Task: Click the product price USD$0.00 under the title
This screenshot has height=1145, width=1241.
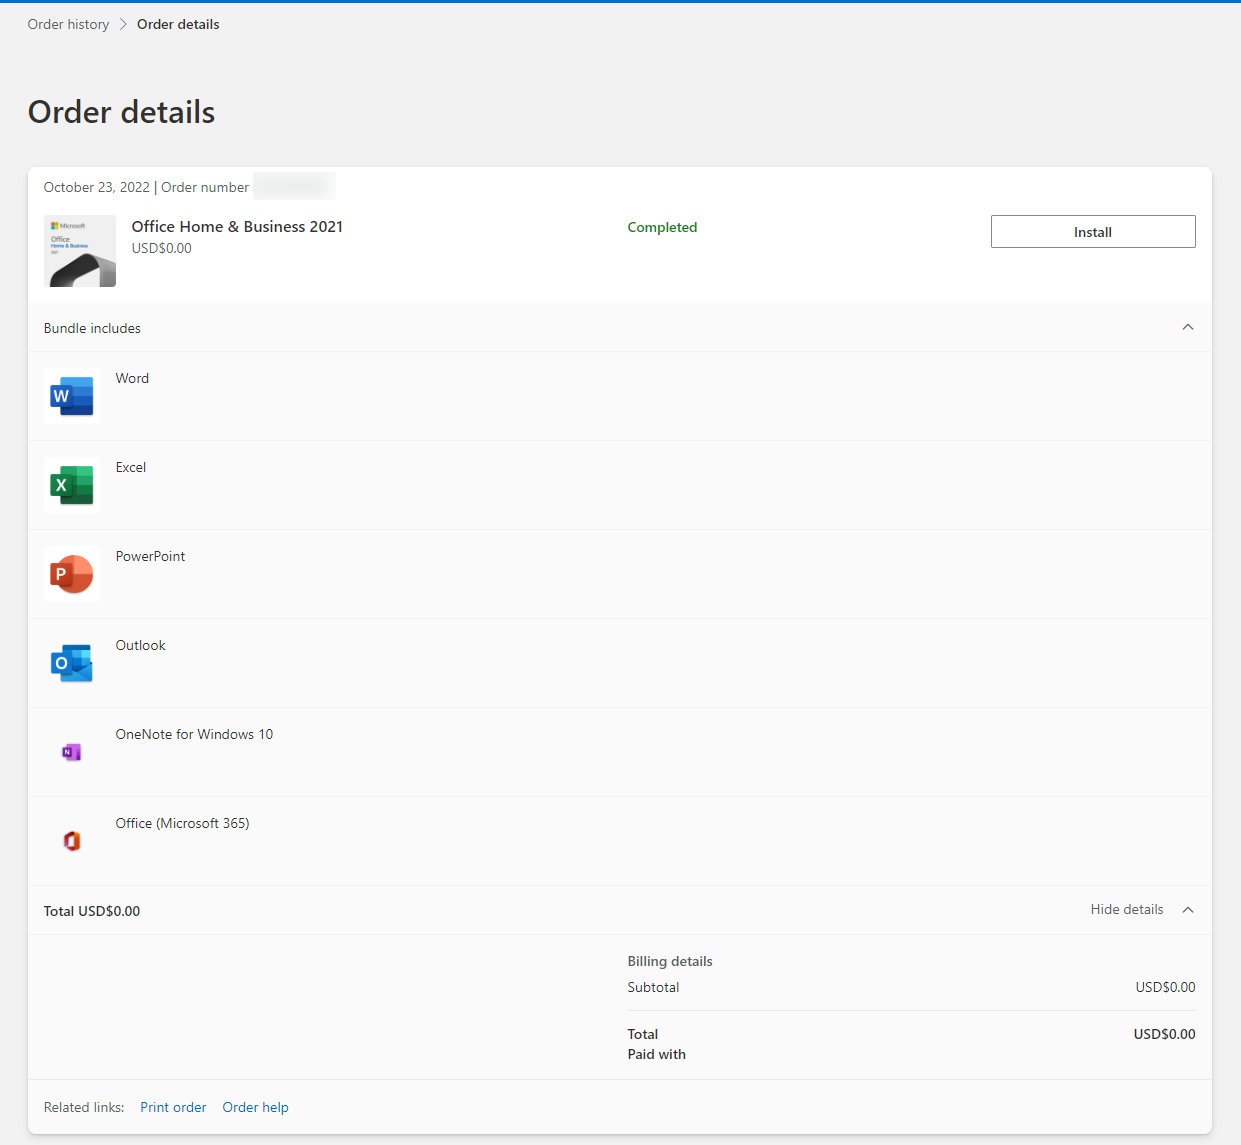Action: pyautogui.click(x=161, y=248)
